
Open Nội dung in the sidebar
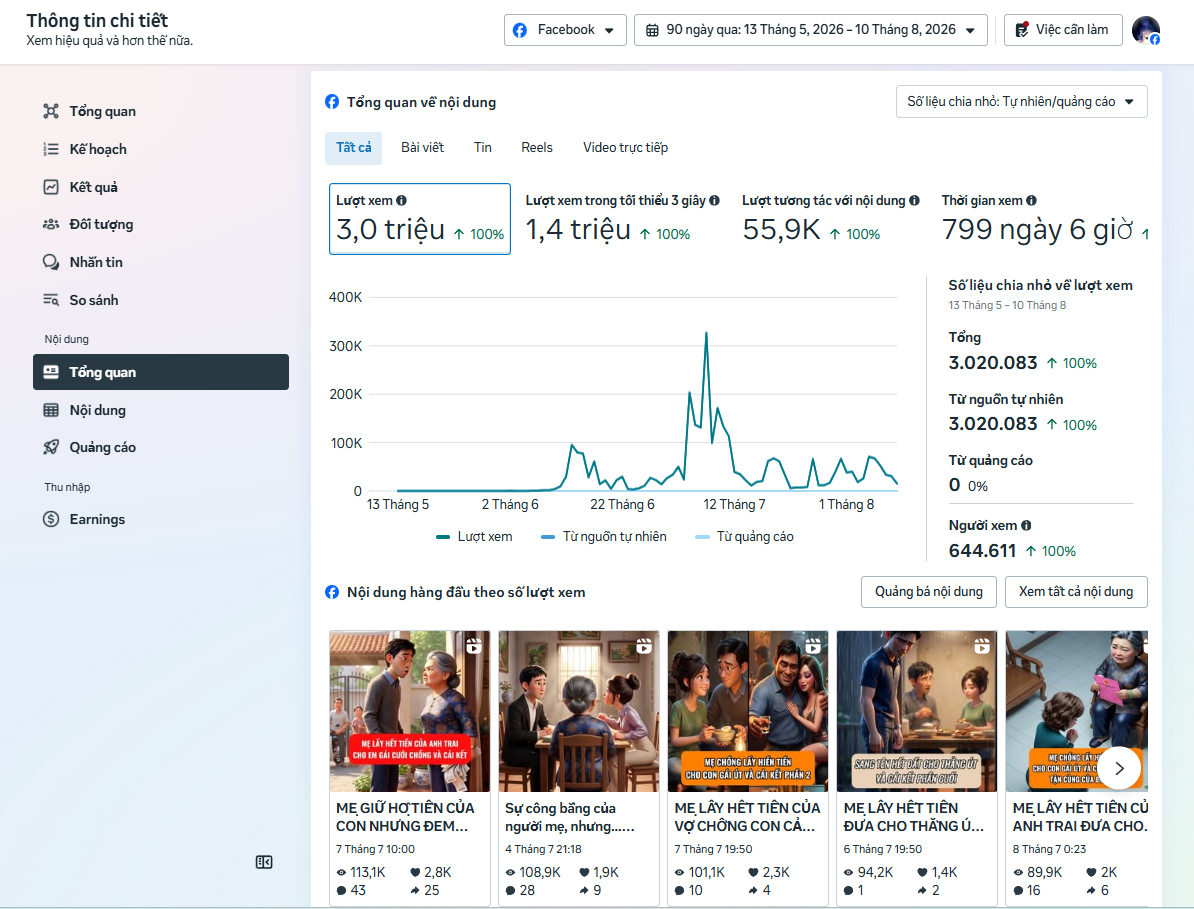coord(161,410)
